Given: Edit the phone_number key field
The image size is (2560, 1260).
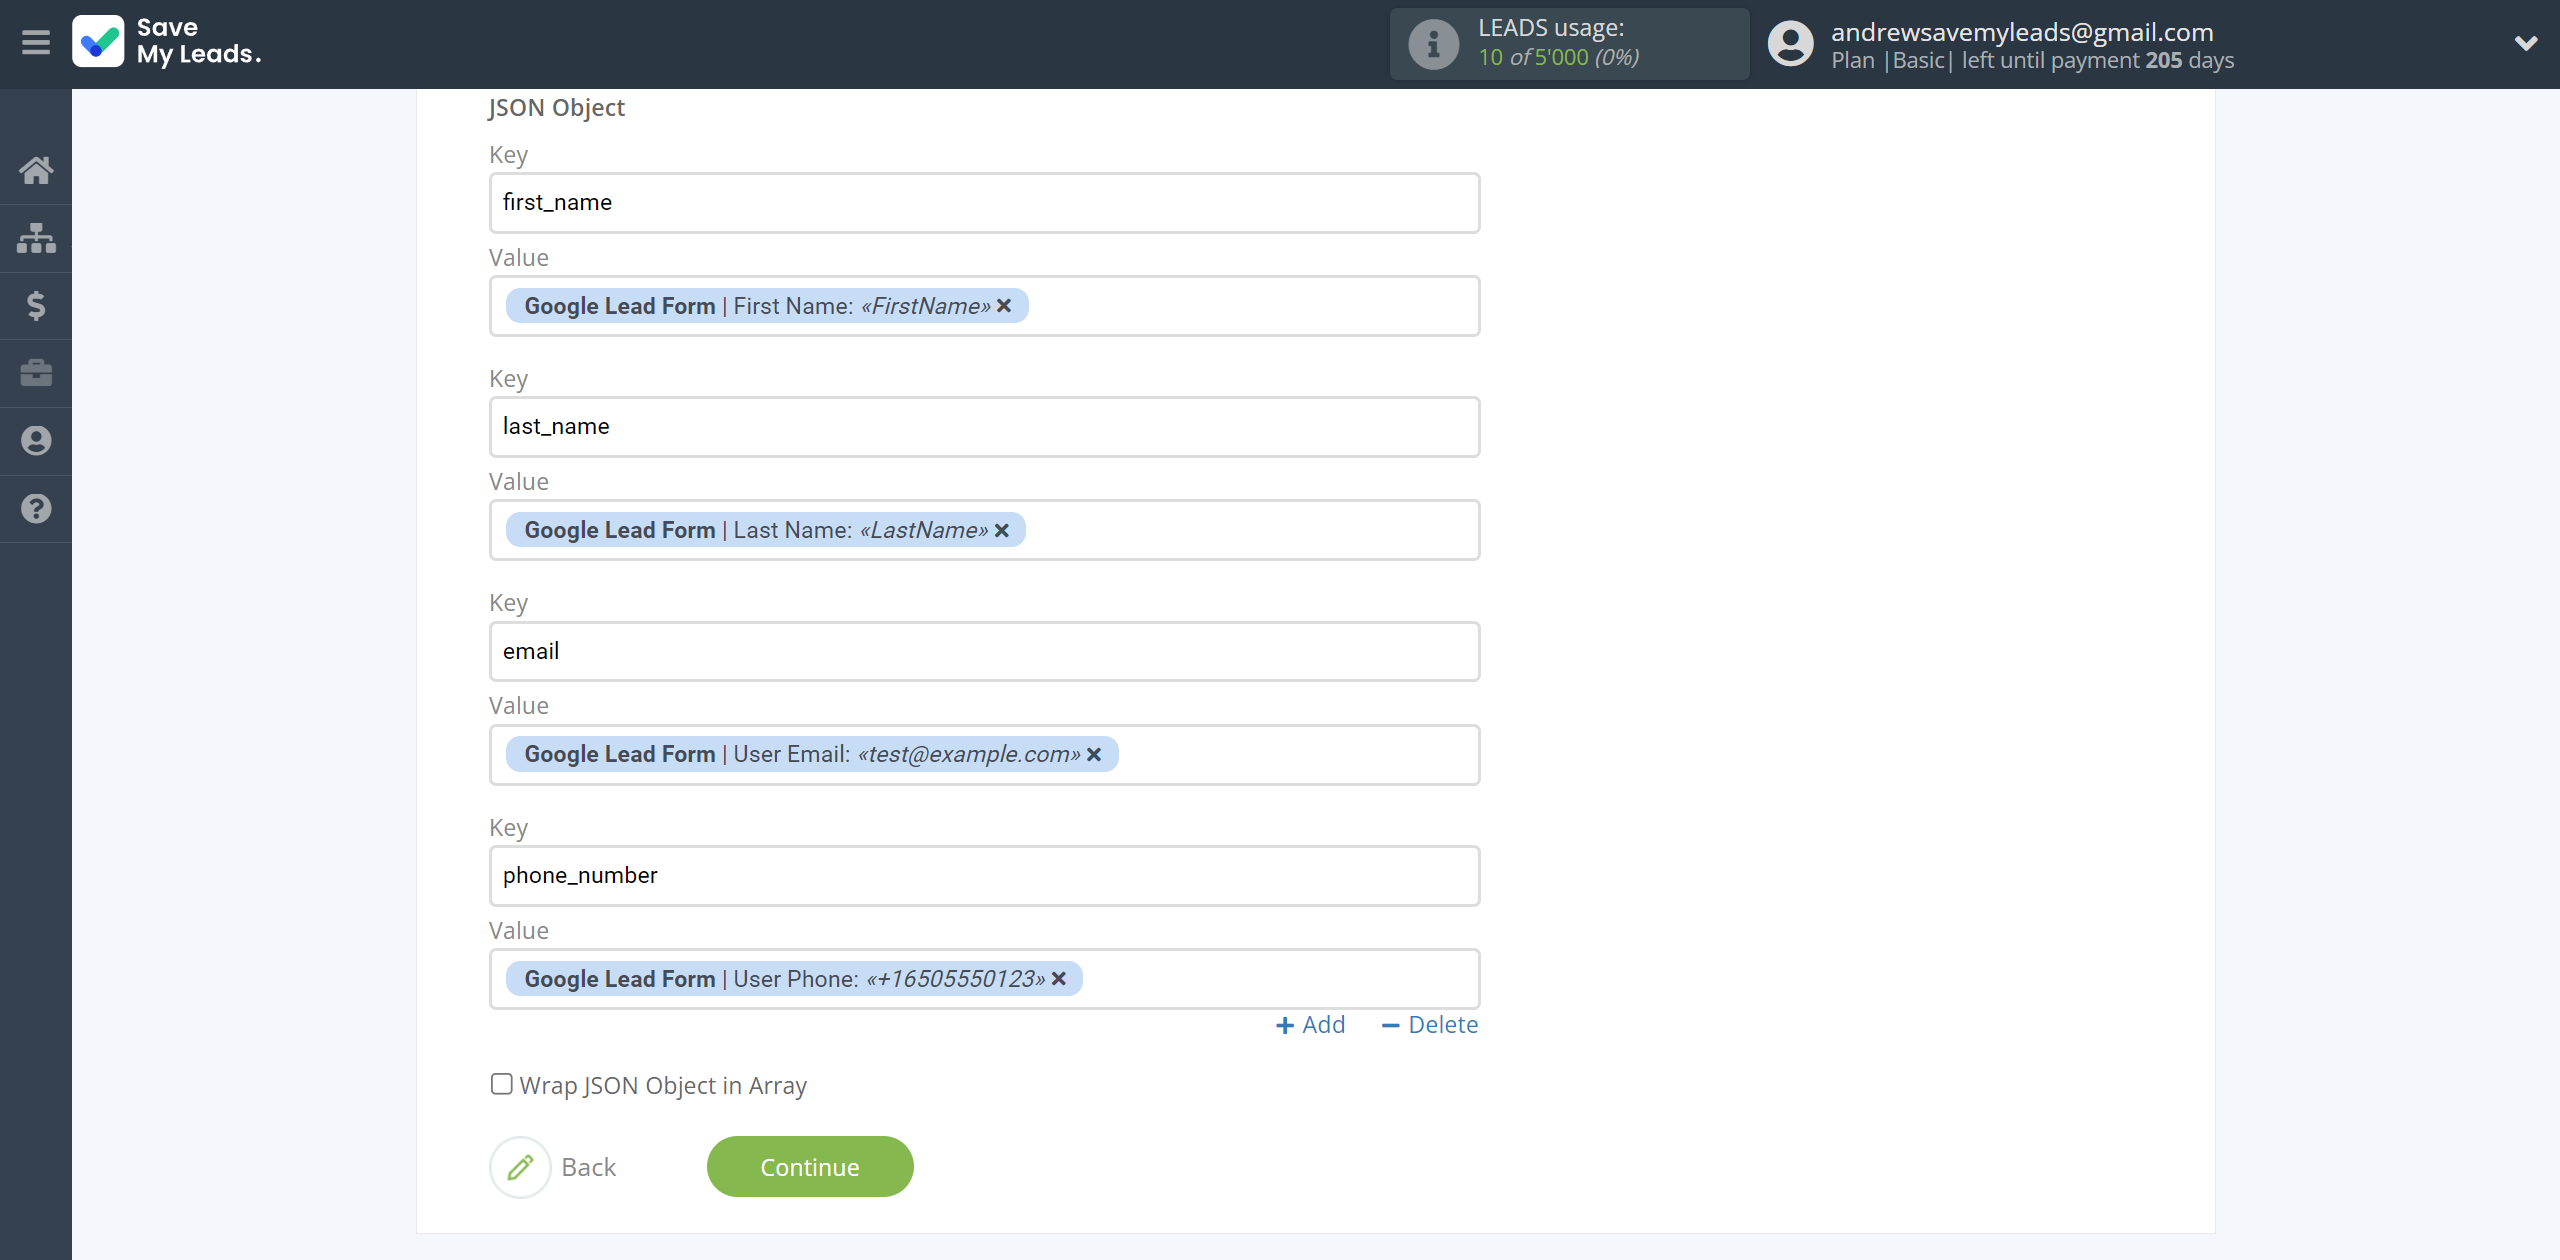Looking at the screenshot, I should [x=984, y=876].
